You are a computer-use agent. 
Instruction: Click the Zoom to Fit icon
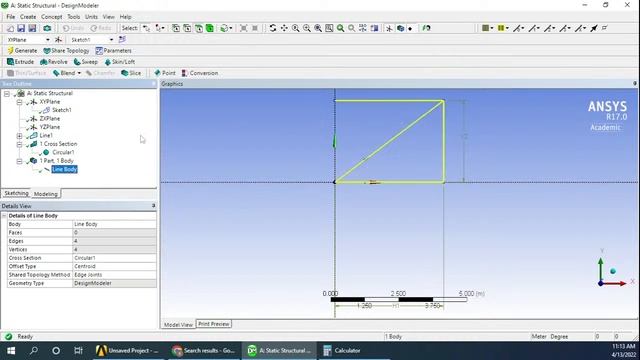(x=318, y=28)
